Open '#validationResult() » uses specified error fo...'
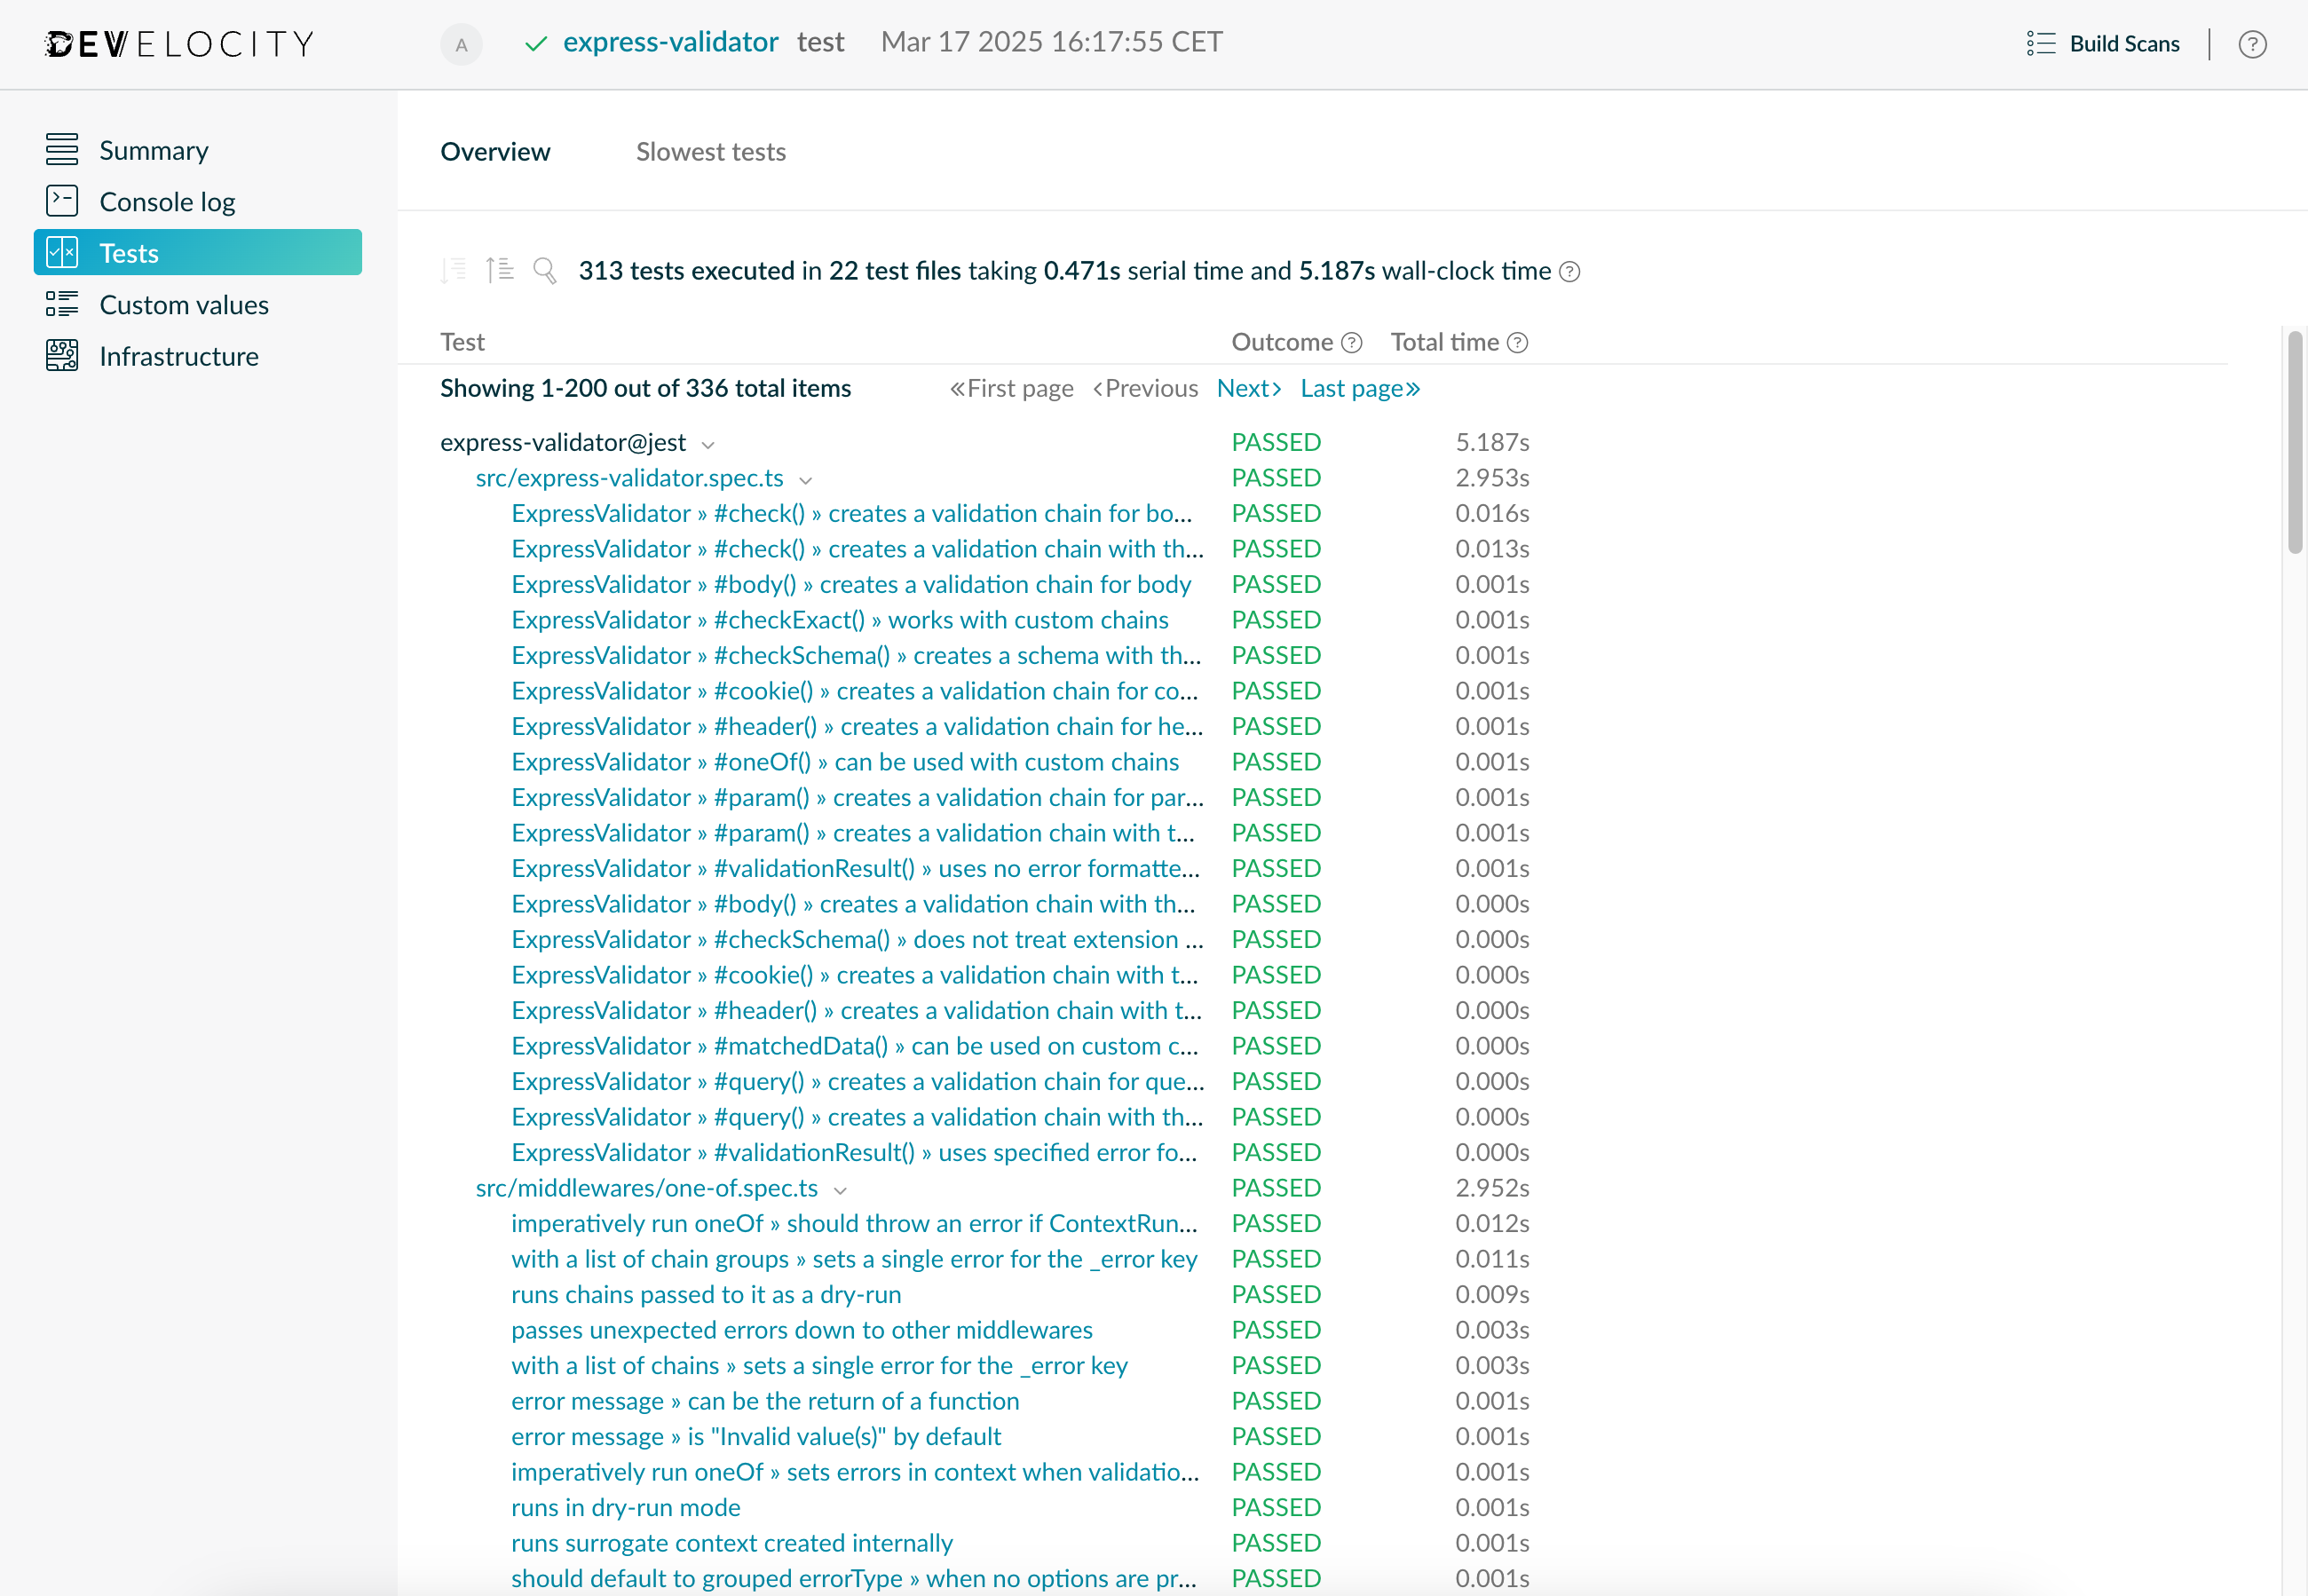The image size is (2308, 1596). point(855,1152)
